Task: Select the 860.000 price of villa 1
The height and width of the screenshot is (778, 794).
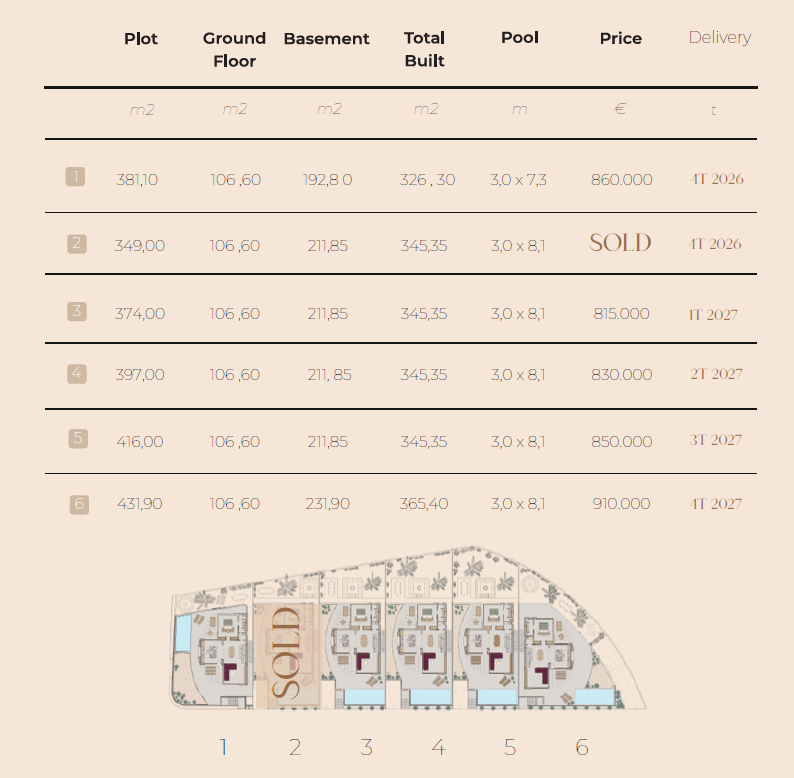Action: 621,180
